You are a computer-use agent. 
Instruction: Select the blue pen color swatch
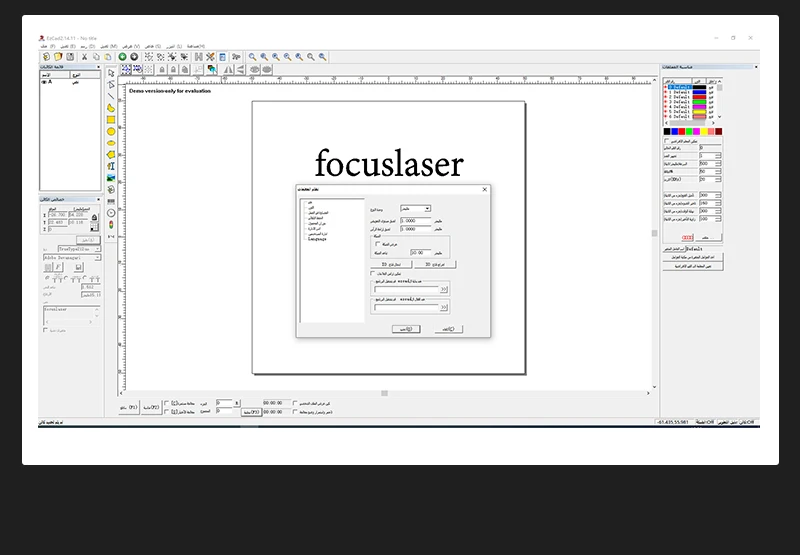tap(674, 132)
